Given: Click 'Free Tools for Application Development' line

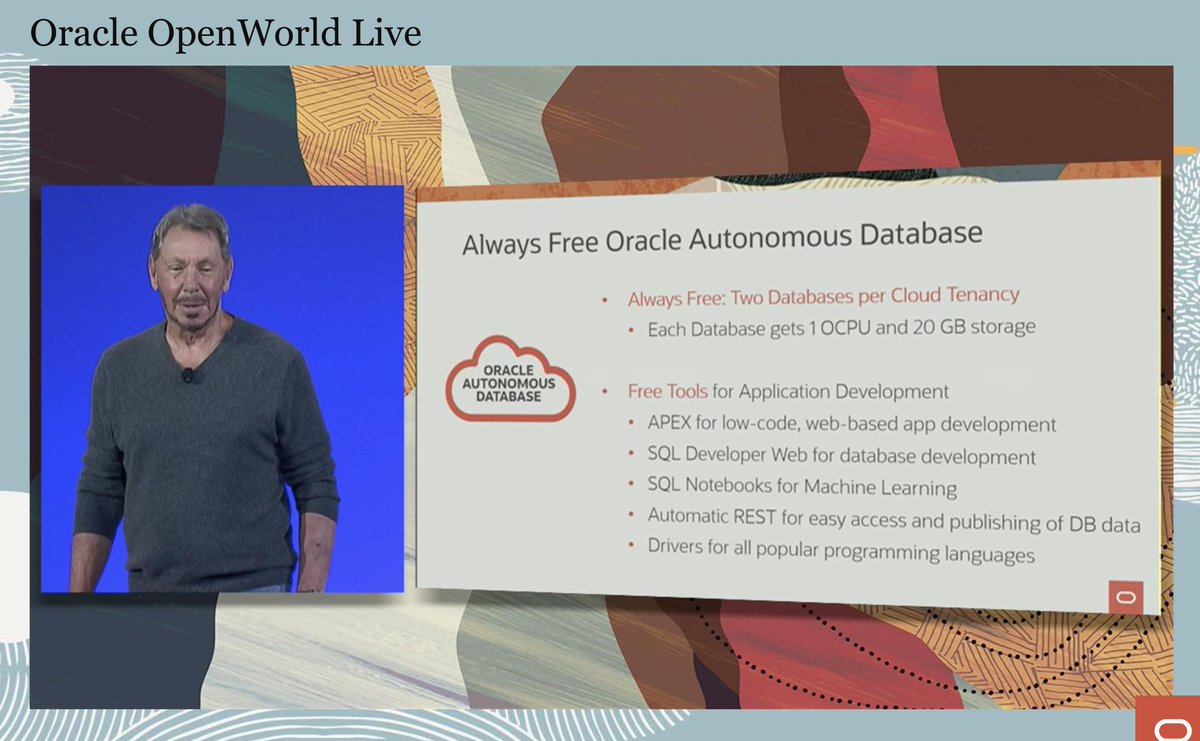Looking at the screenshot, I should (x=788, y=391).
